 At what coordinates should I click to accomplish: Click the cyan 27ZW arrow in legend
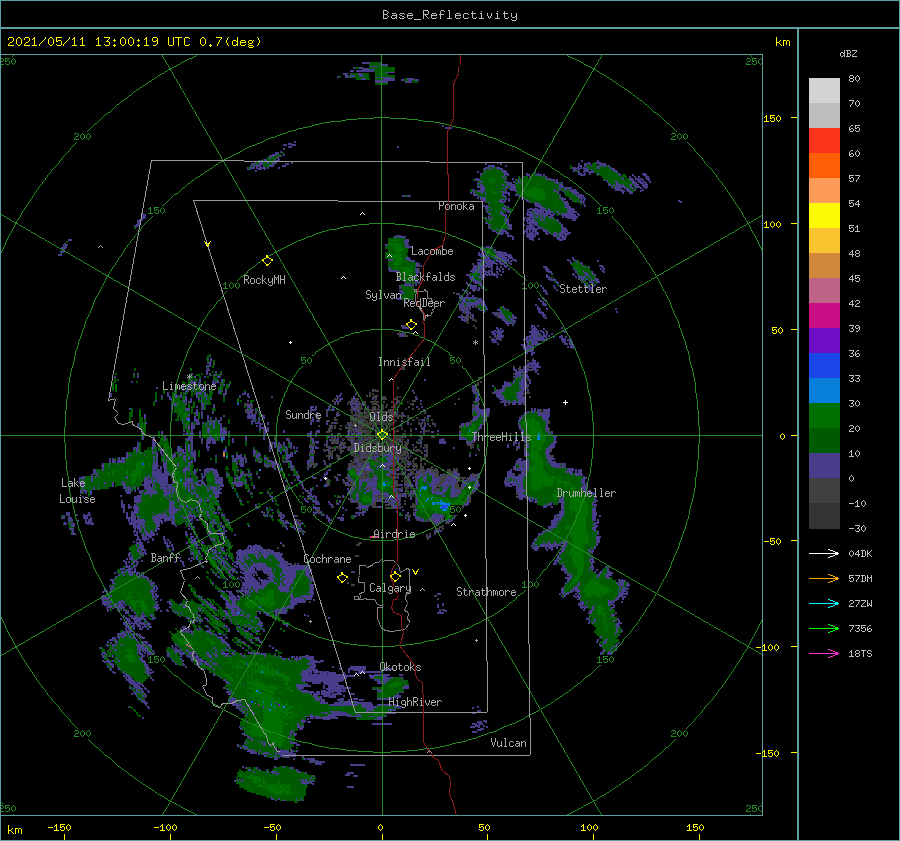[x=824, y=603]
